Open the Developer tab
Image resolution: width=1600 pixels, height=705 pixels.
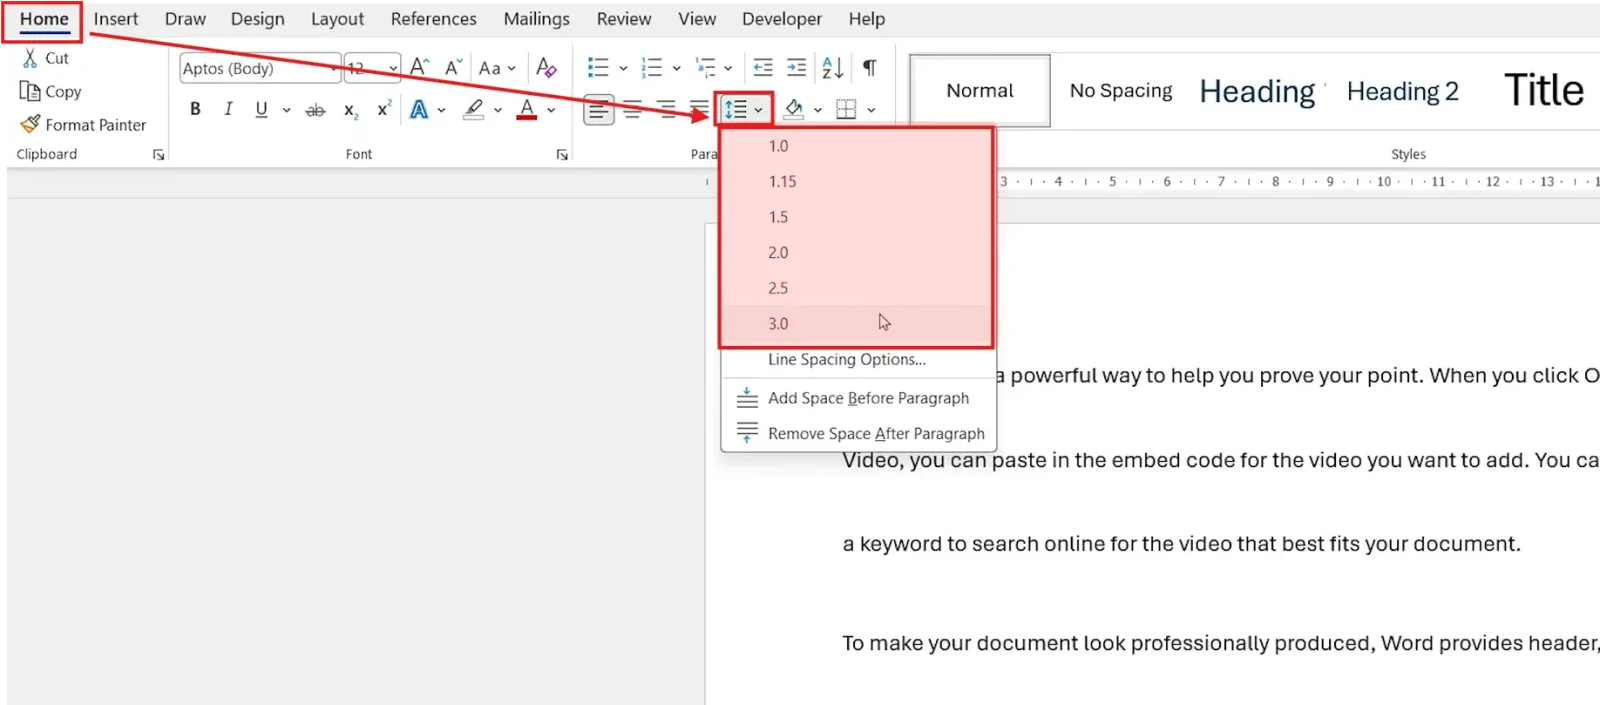click(x=781, y=19)
